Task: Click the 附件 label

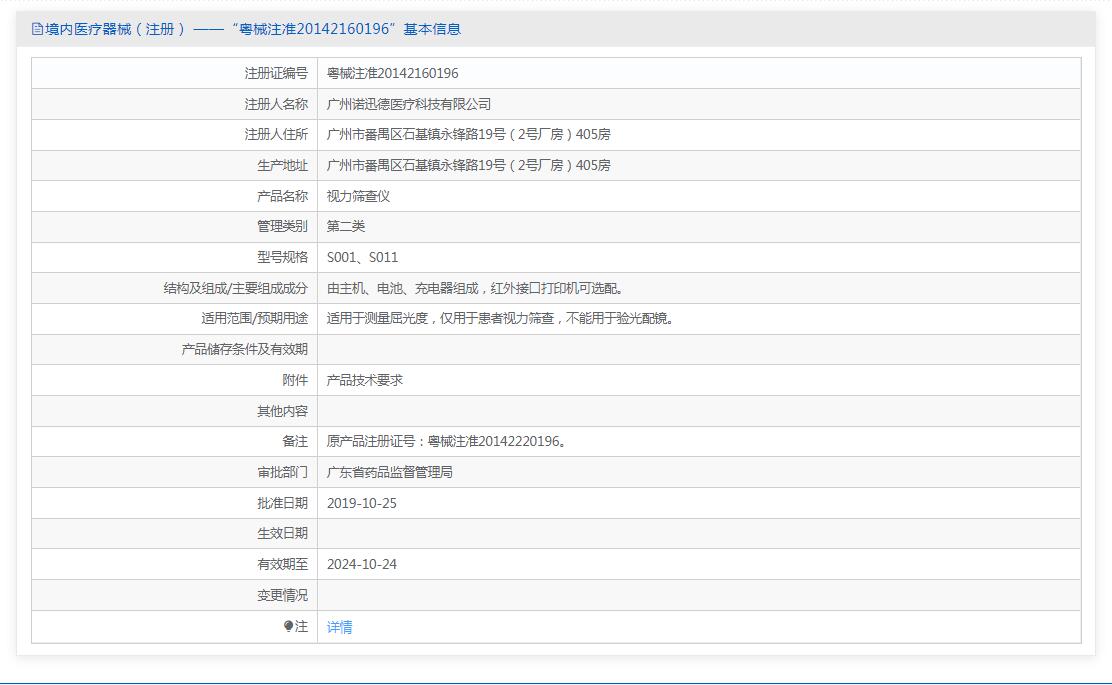Action: tap(295, 381)
